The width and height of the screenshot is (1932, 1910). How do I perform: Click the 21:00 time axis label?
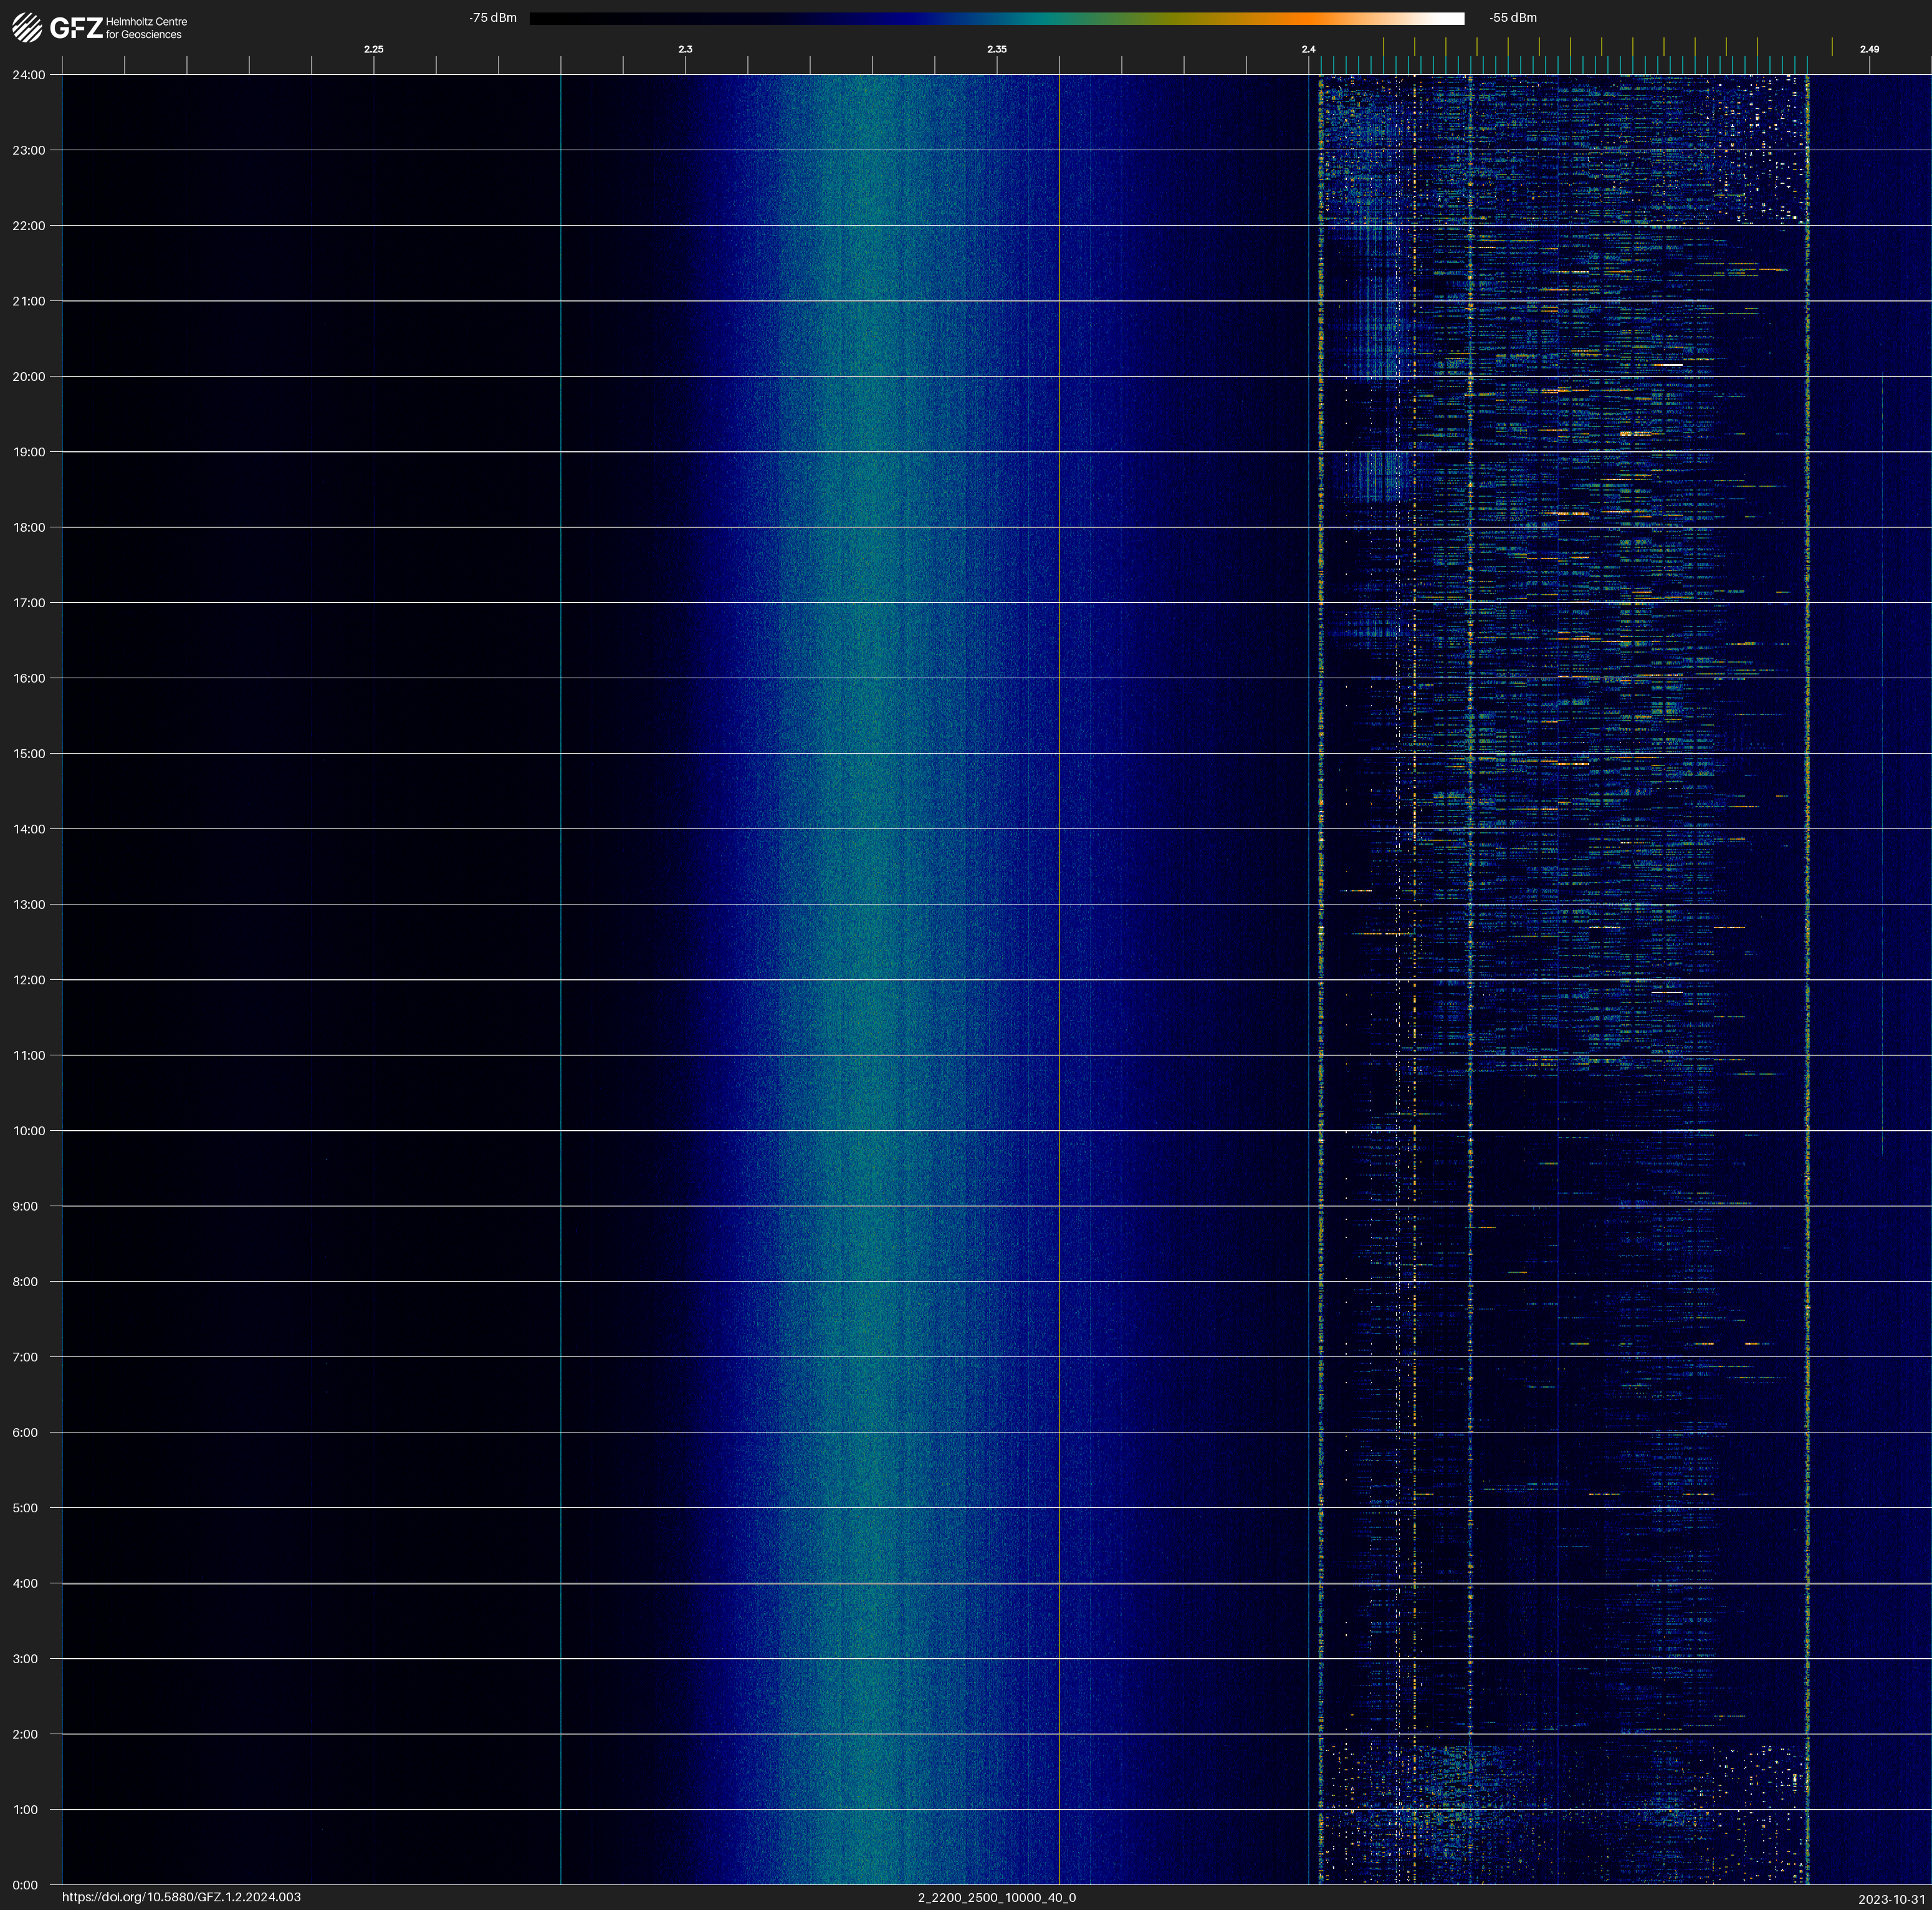pyautogui.click(x=29, y=301)
